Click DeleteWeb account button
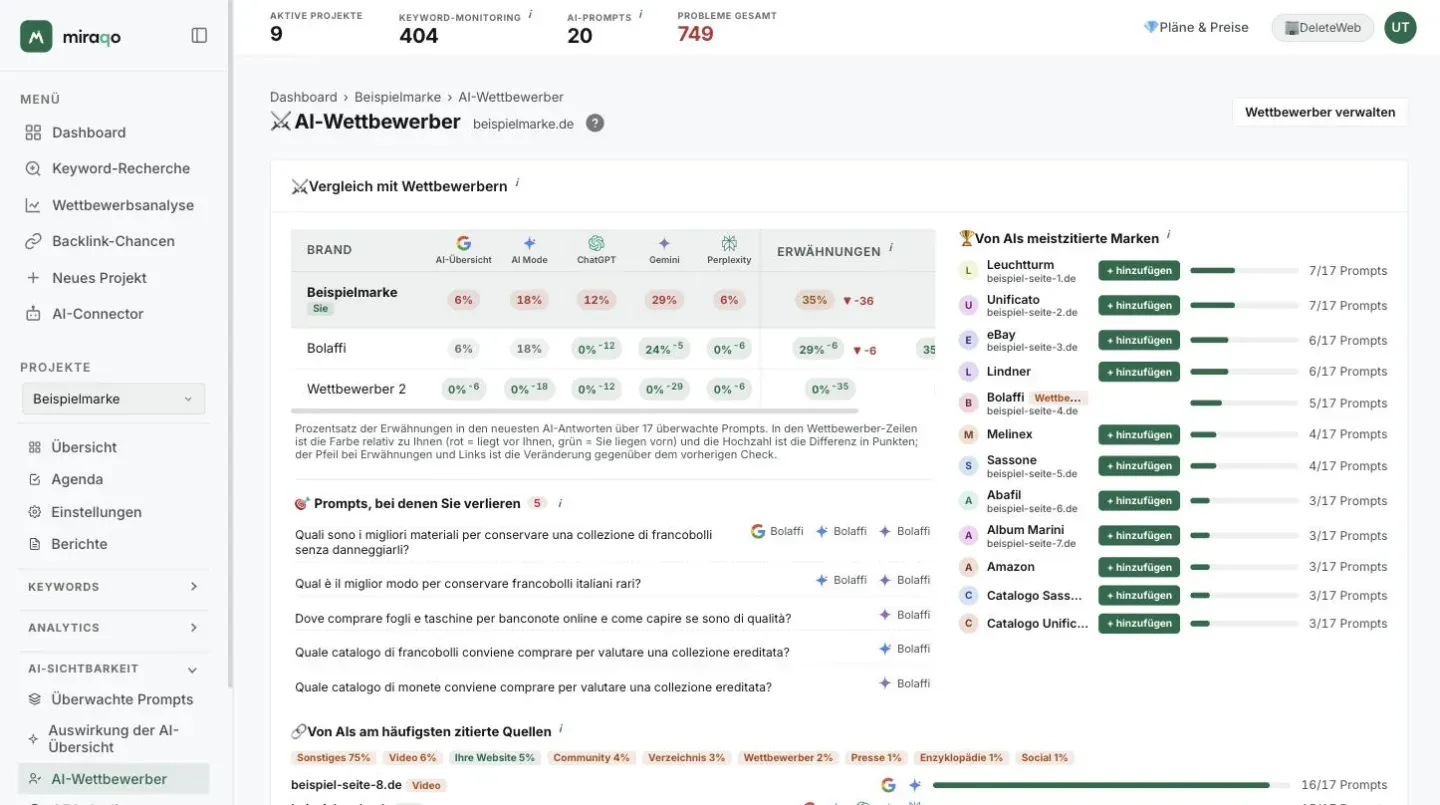Viewport: 1440px width, 805px height. [1323, 28]
